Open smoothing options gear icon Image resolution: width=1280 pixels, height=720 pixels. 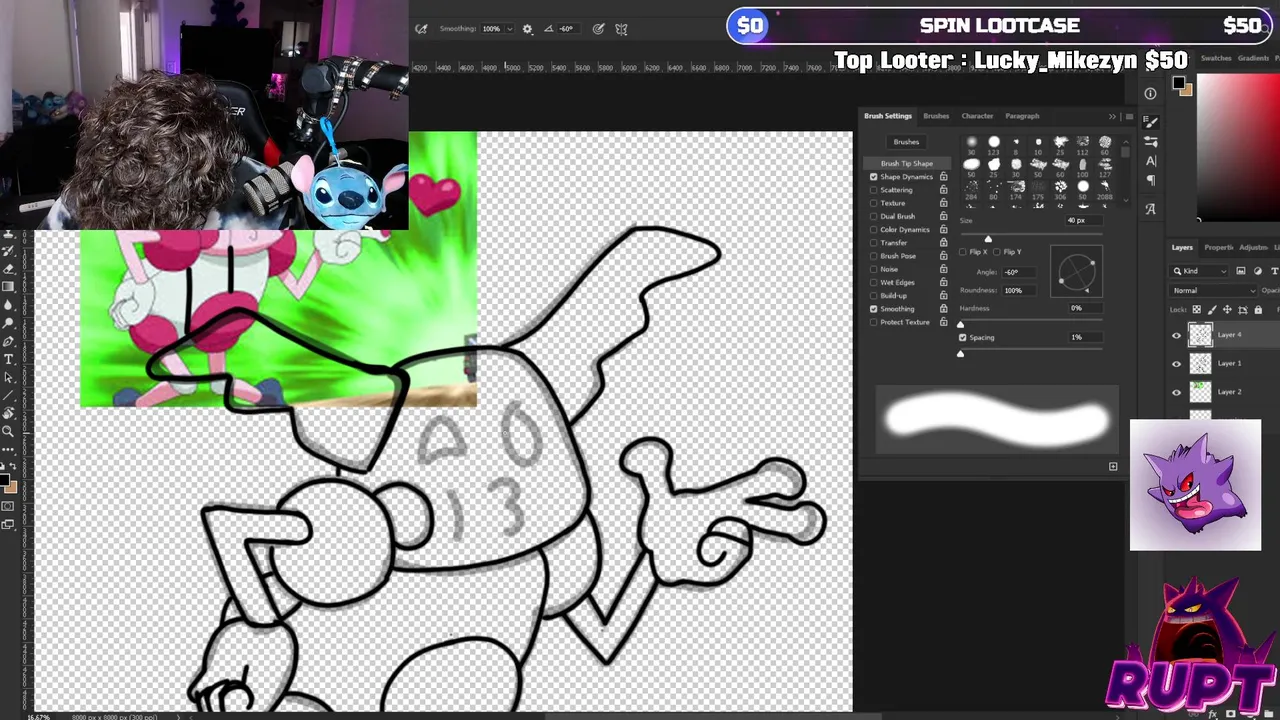pos(527,29)
